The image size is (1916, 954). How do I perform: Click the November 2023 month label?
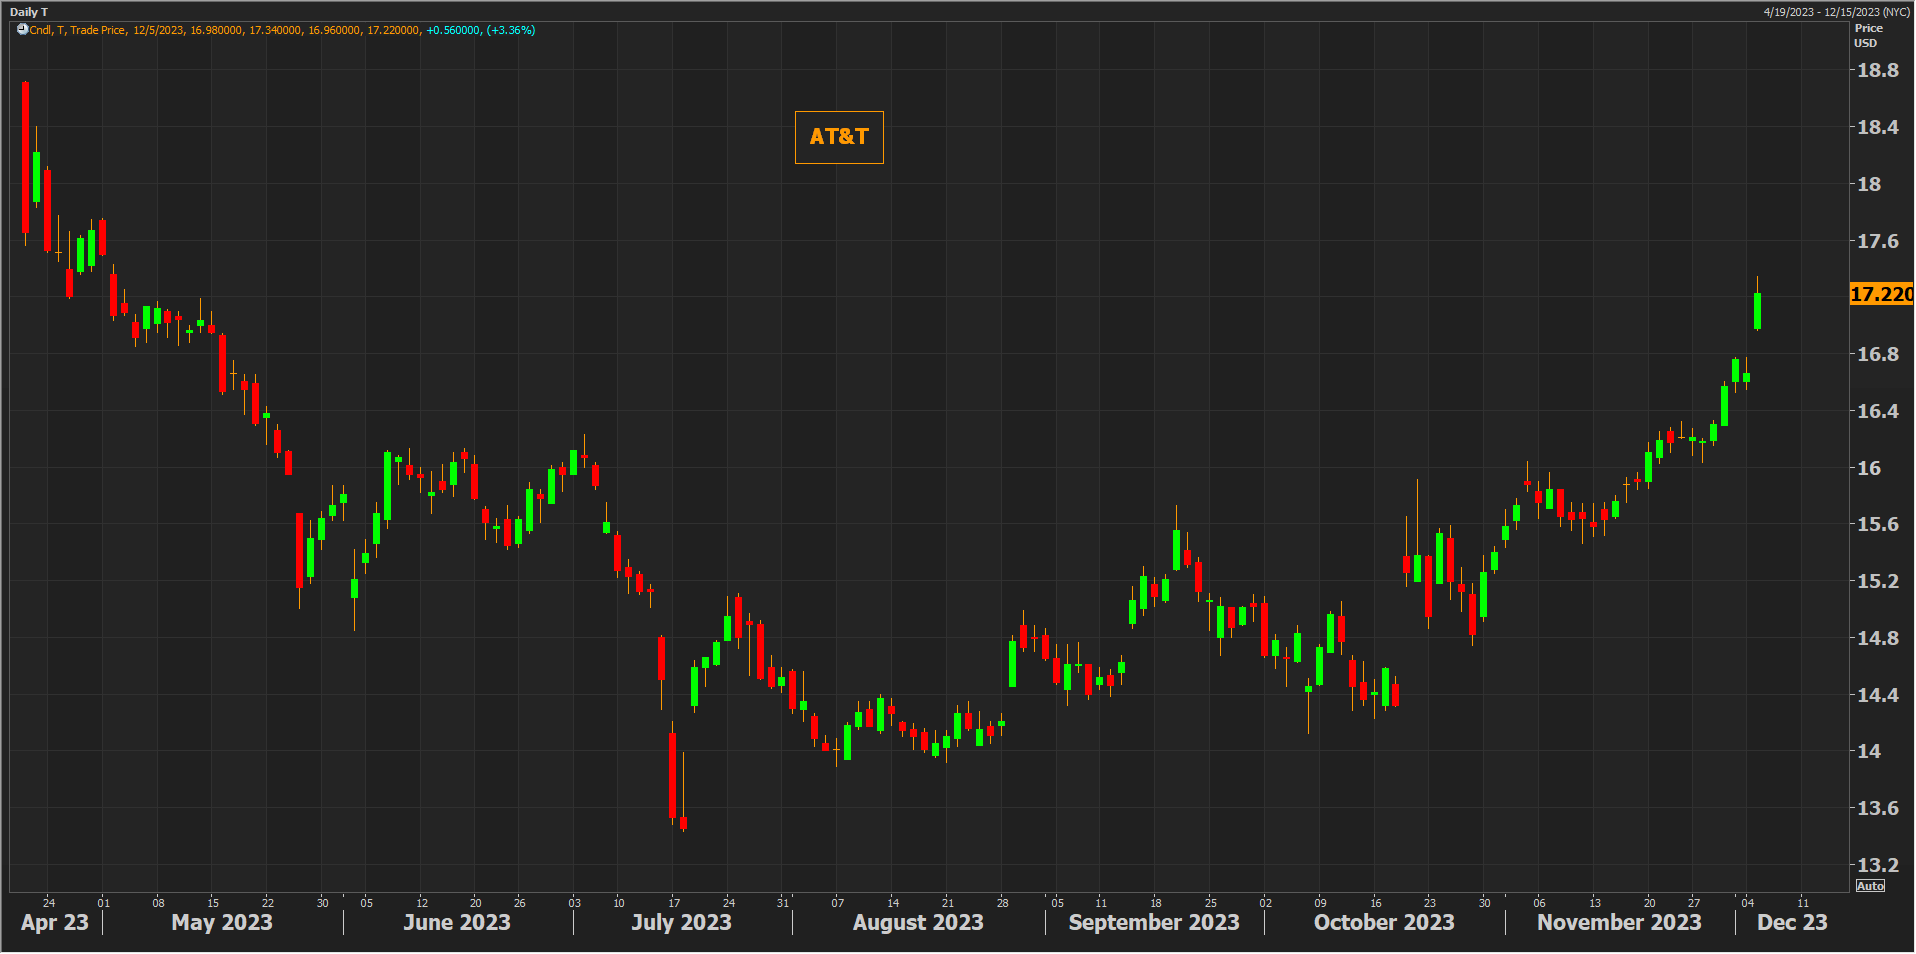1618,922
